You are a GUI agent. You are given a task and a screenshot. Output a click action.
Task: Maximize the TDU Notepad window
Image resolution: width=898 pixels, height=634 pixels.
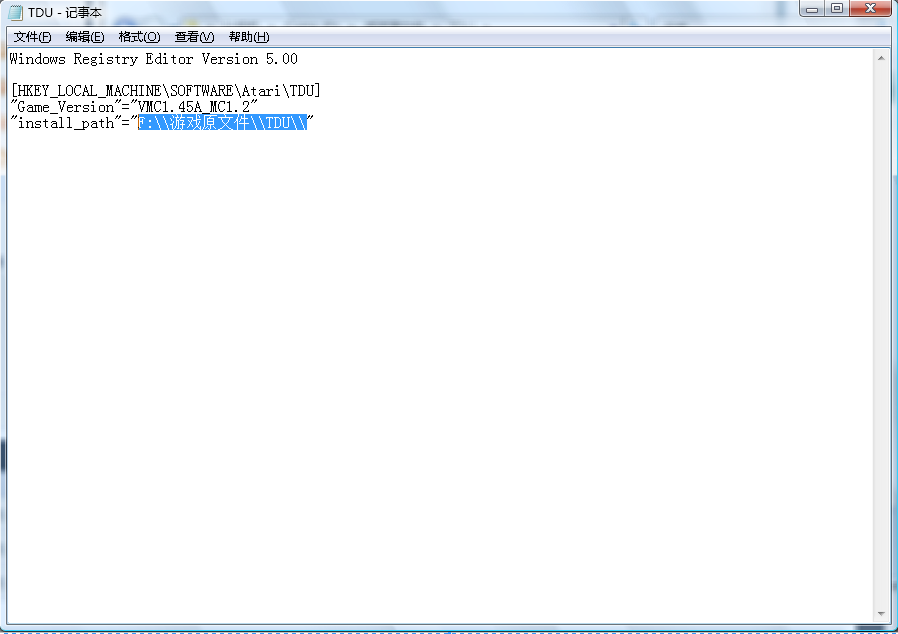(837, 9)
